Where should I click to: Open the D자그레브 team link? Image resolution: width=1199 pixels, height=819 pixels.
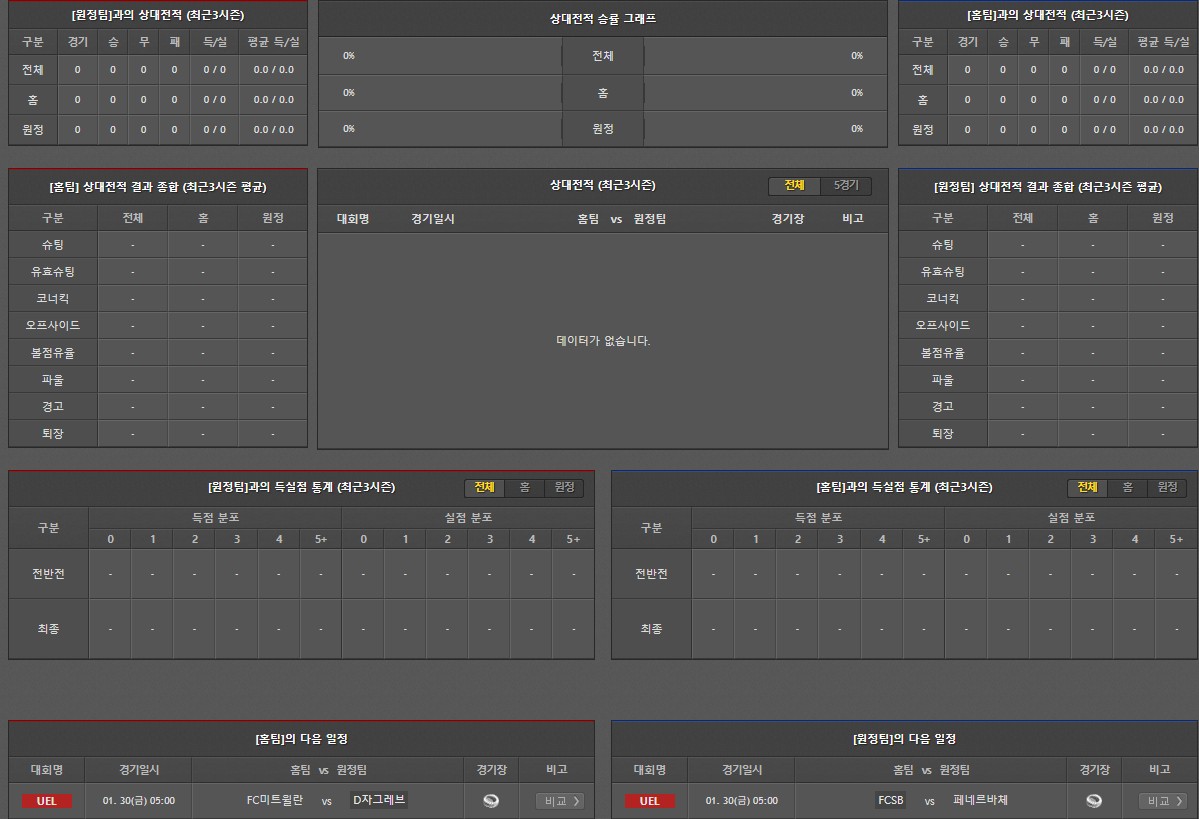click(379, 800)
